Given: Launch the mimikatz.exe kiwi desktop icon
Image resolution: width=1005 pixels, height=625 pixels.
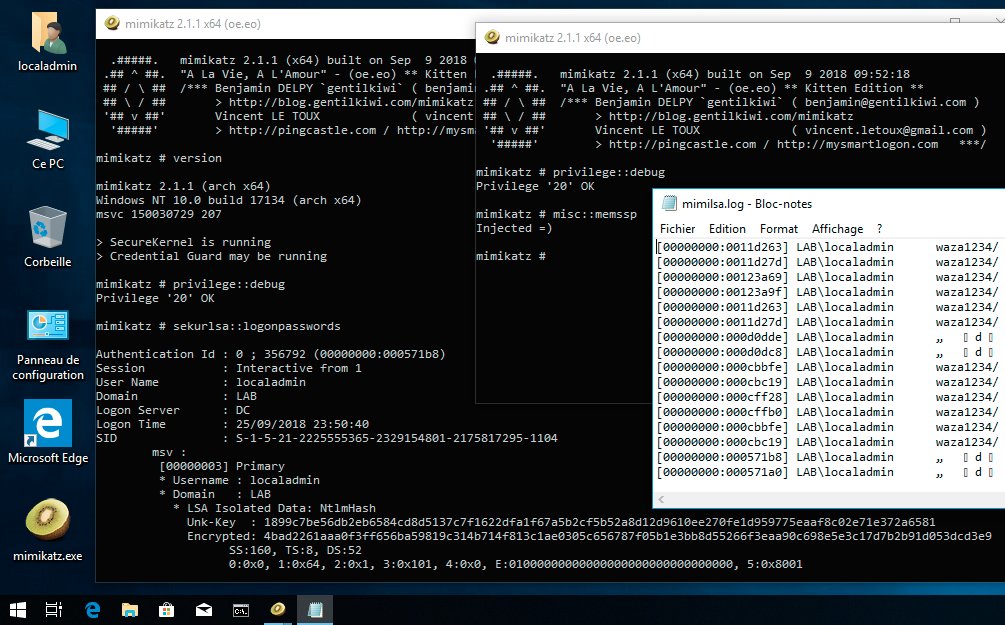Looking at the screenshot, I should 47,519.
